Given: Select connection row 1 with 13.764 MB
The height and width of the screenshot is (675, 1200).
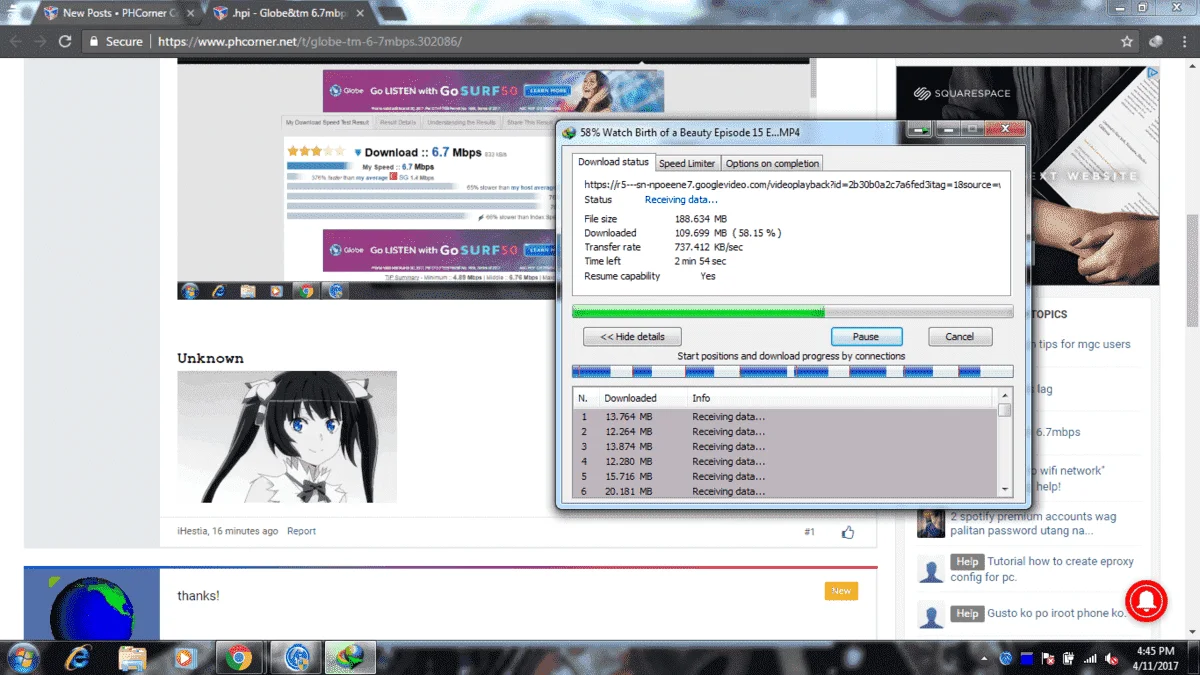Looking at the screenshot, I should coord(784,416).
